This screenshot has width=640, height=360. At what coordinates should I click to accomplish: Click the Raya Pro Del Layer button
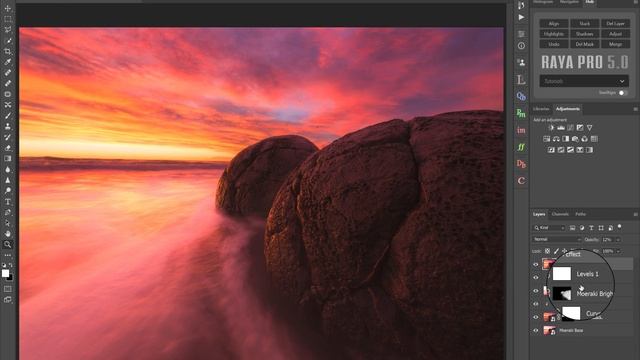pyautogui.click(x=616, y=24)
